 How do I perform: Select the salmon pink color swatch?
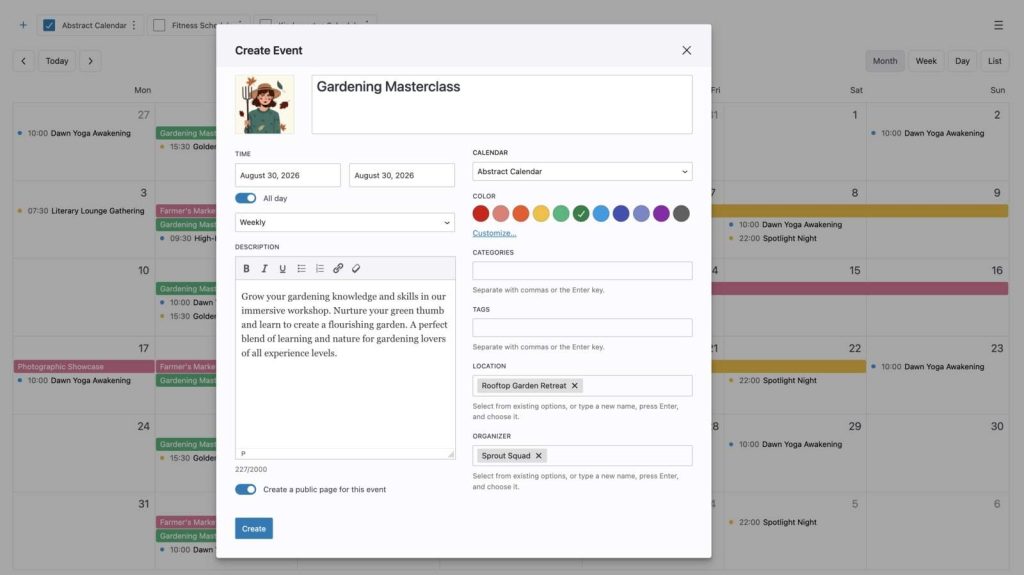point(501,213)
